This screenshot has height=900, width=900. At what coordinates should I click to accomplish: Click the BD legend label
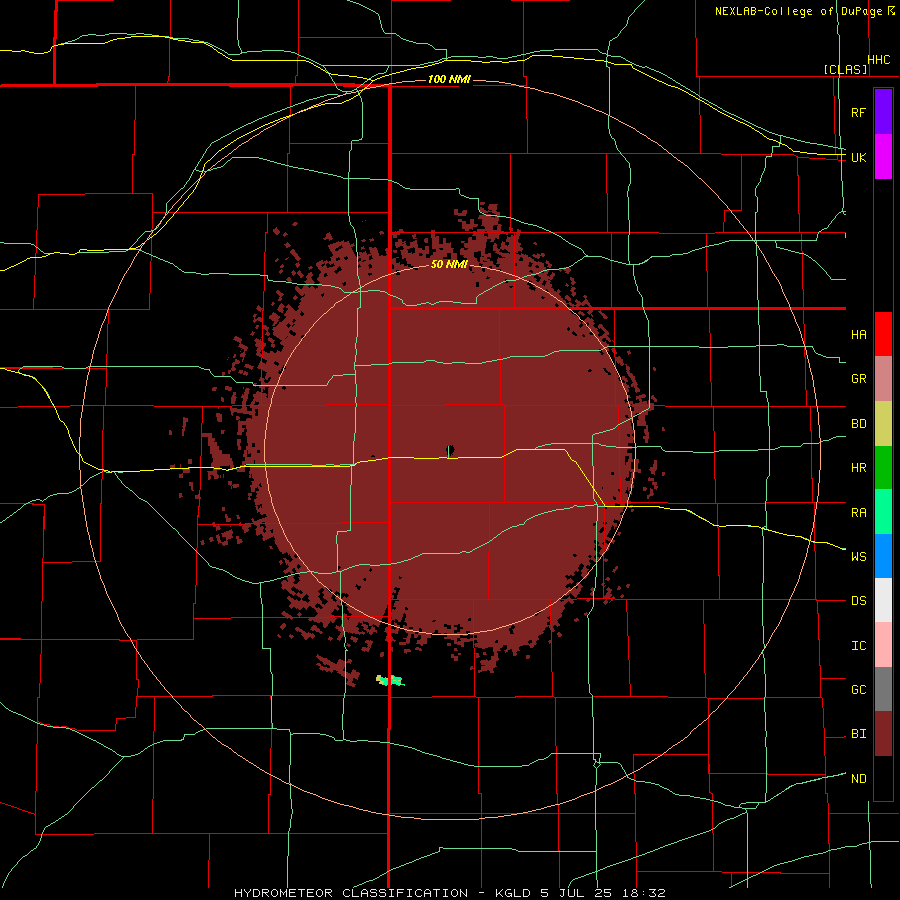tap(859, 424)
